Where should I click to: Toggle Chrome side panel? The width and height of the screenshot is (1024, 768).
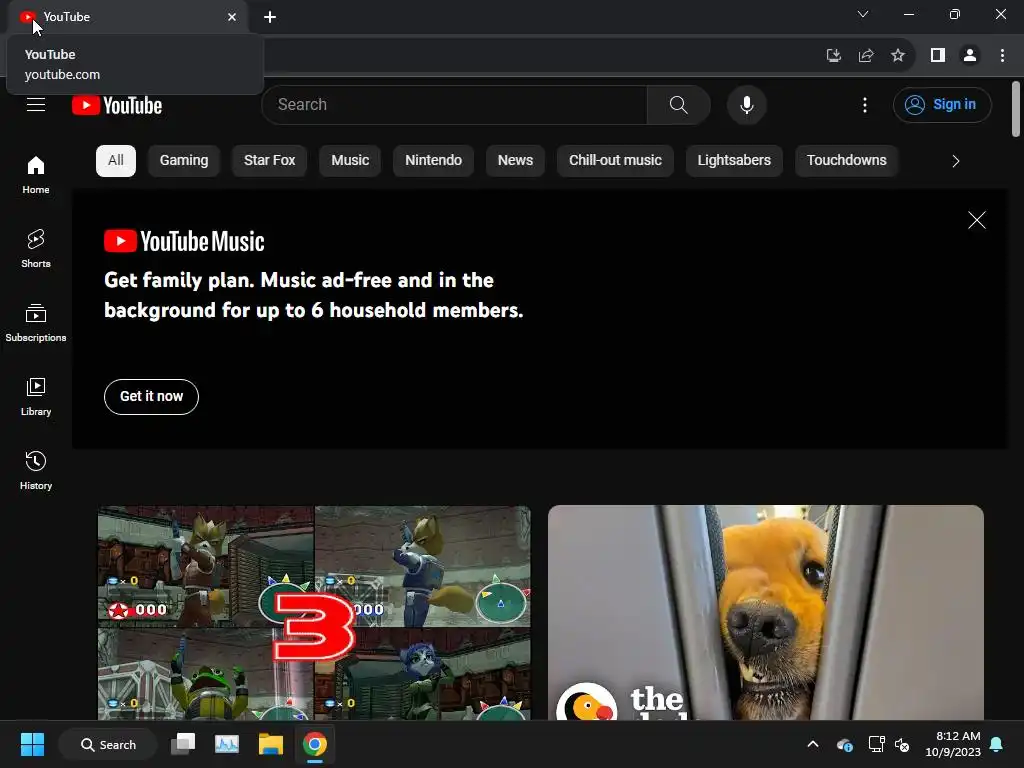click(x=938, y=56)
